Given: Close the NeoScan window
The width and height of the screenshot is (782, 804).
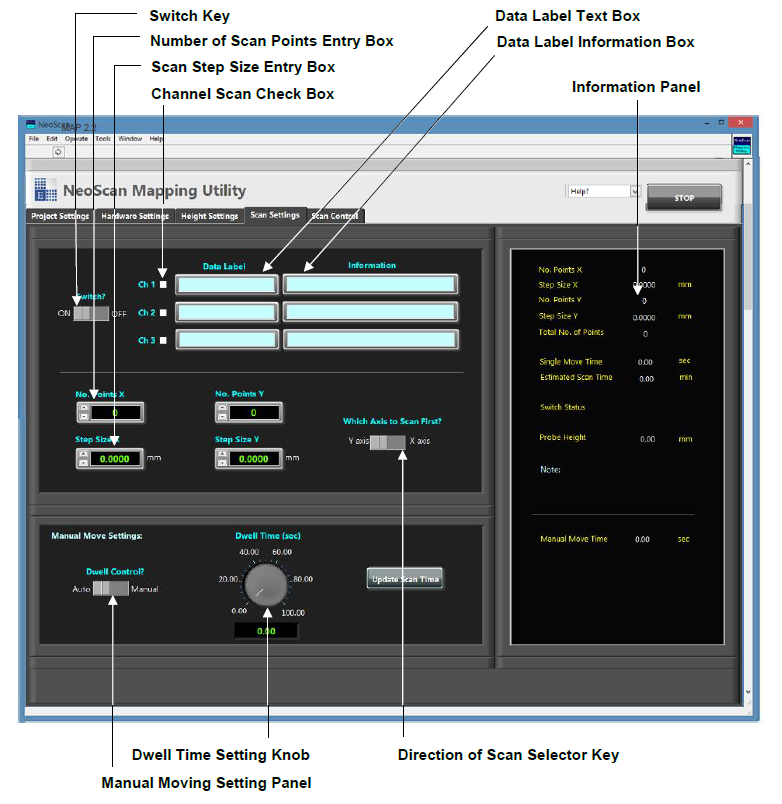Looking at the screenshot, I should pos(740,122).
